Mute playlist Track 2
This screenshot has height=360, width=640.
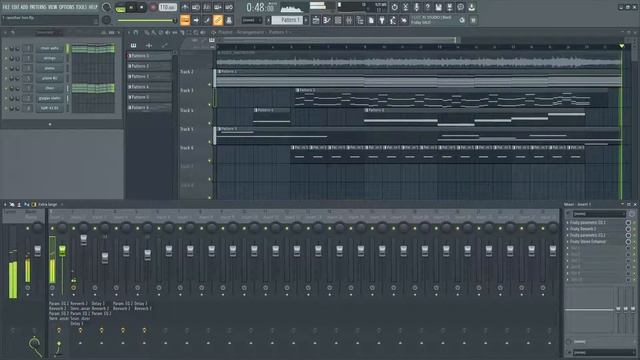[210, 85]
